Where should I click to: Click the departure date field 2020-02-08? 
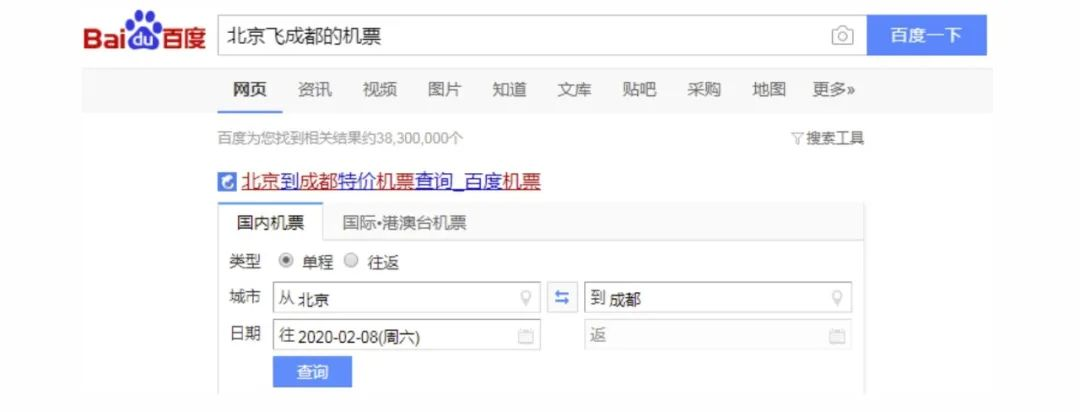click(x=406, y=335)
